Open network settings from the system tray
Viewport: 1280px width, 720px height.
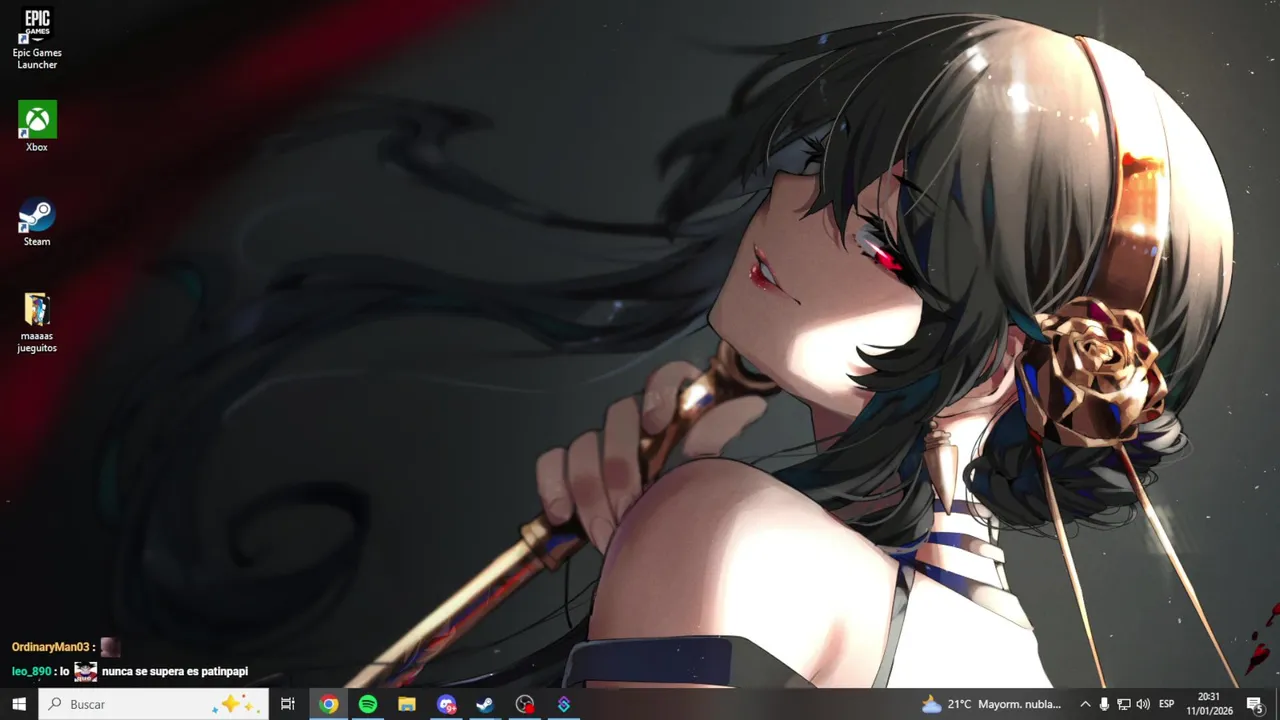pos(1123,704)
